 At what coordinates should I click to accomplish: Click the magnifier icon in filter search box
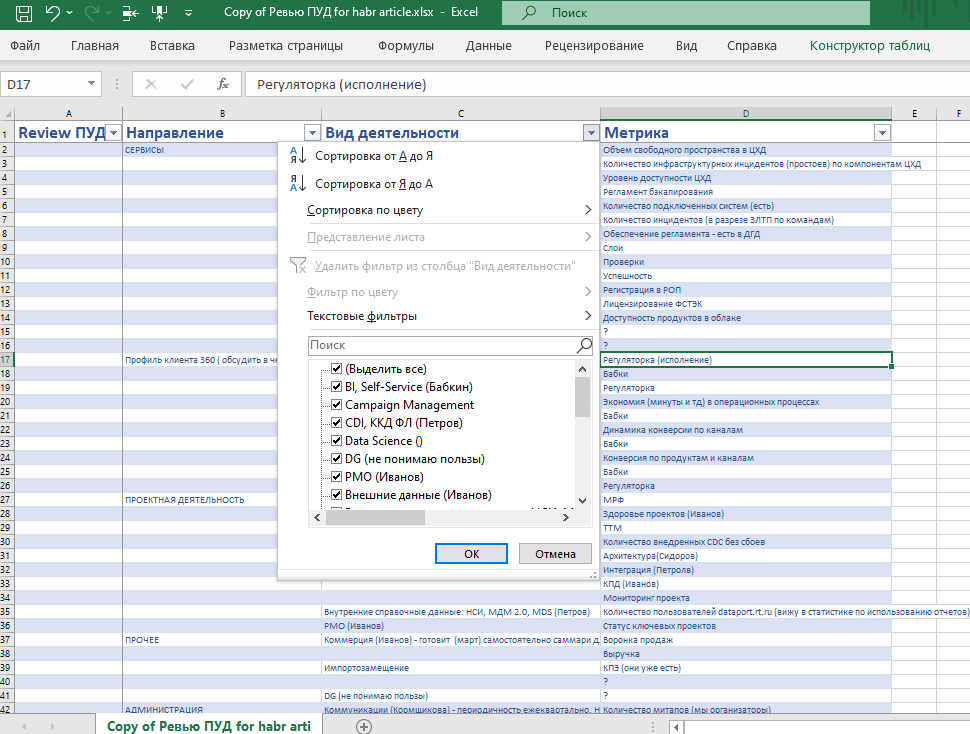tap(584, 345)
